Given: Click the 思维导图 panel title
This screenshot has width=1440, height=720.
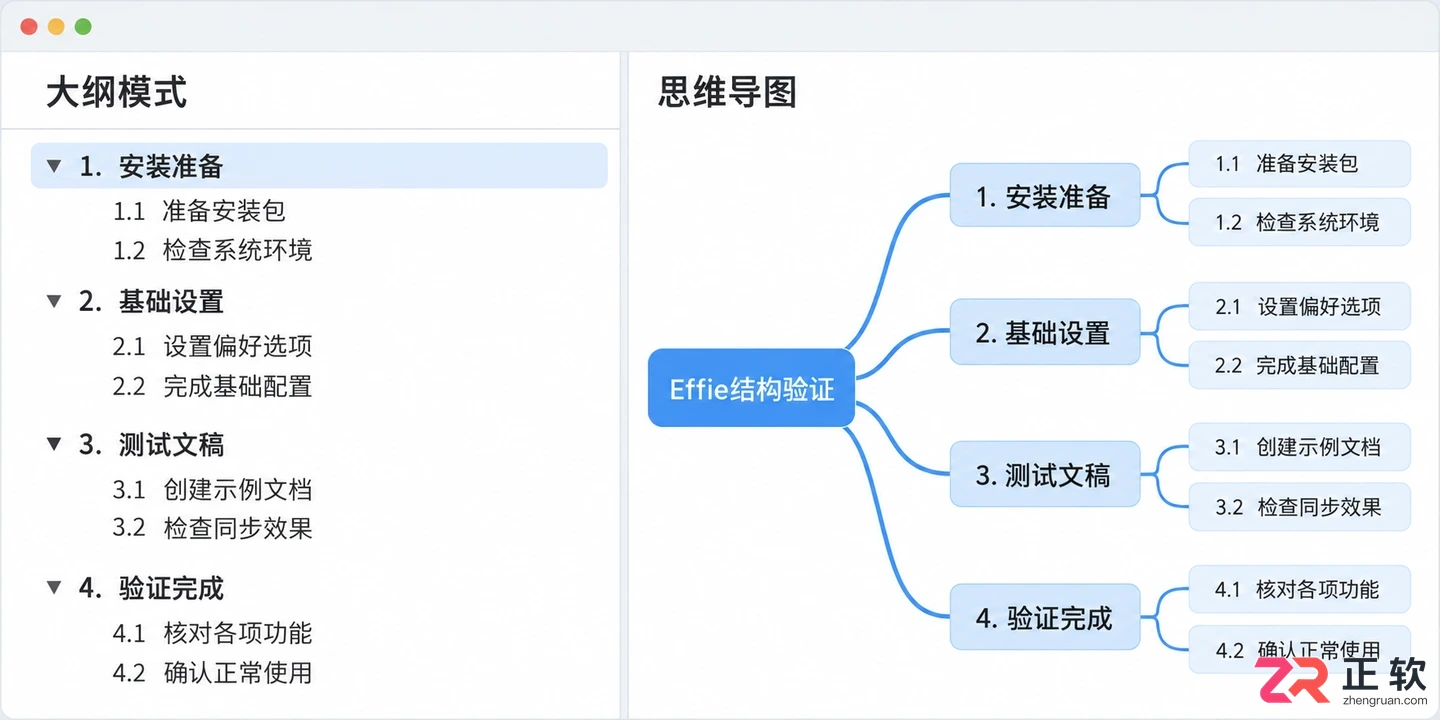Looking at the screenshot, I should [x=728, y=93].
